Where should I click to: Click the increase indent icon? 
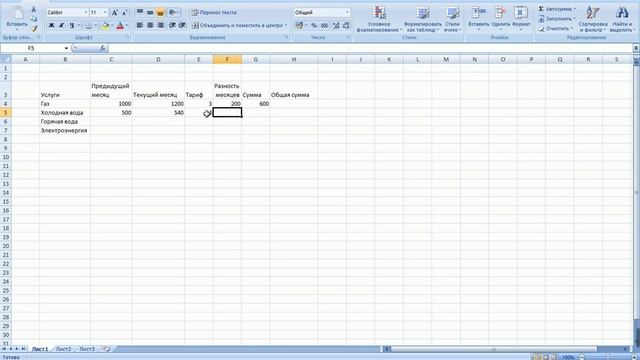pyautogui.click(x=182, y=25)
